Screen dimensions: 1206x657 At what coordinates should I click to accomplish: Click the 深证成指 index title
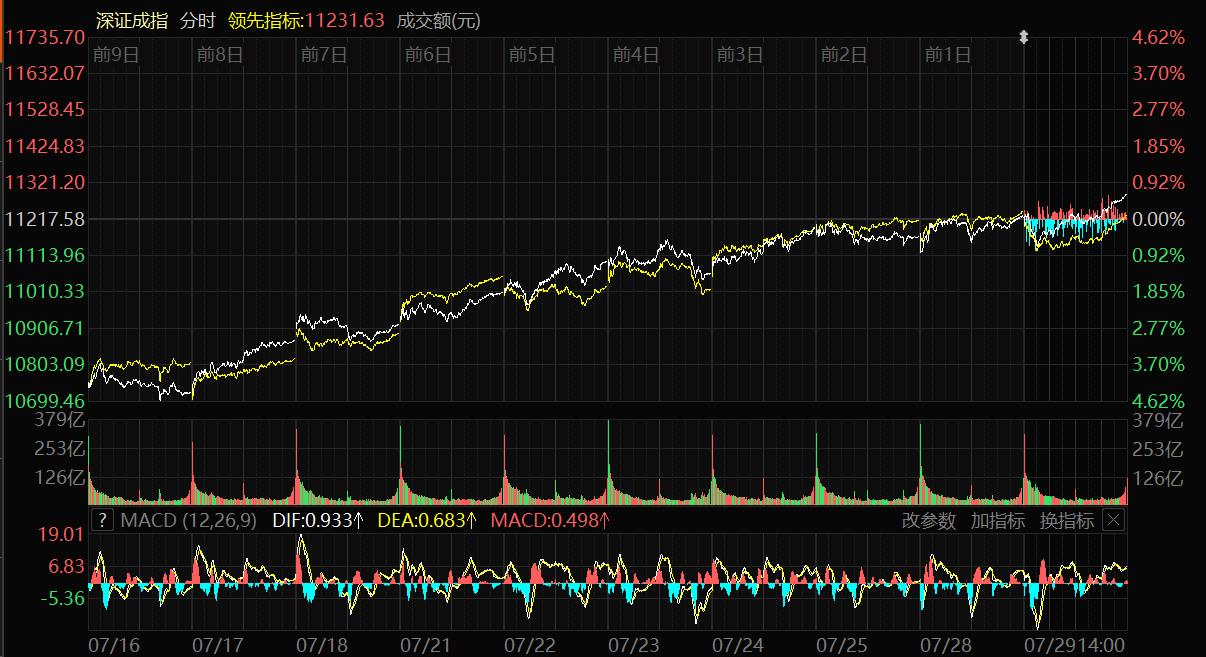point(131,20)
